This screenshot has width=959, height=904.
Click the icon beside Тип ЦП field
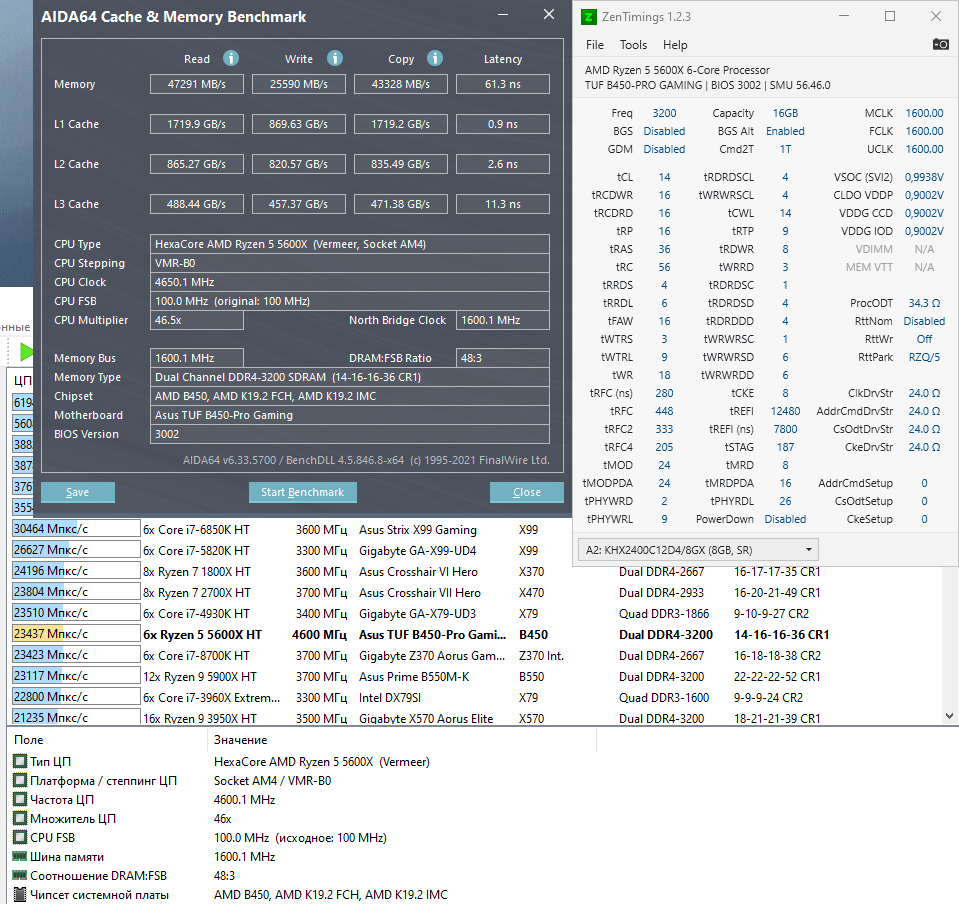click(20, 761)
